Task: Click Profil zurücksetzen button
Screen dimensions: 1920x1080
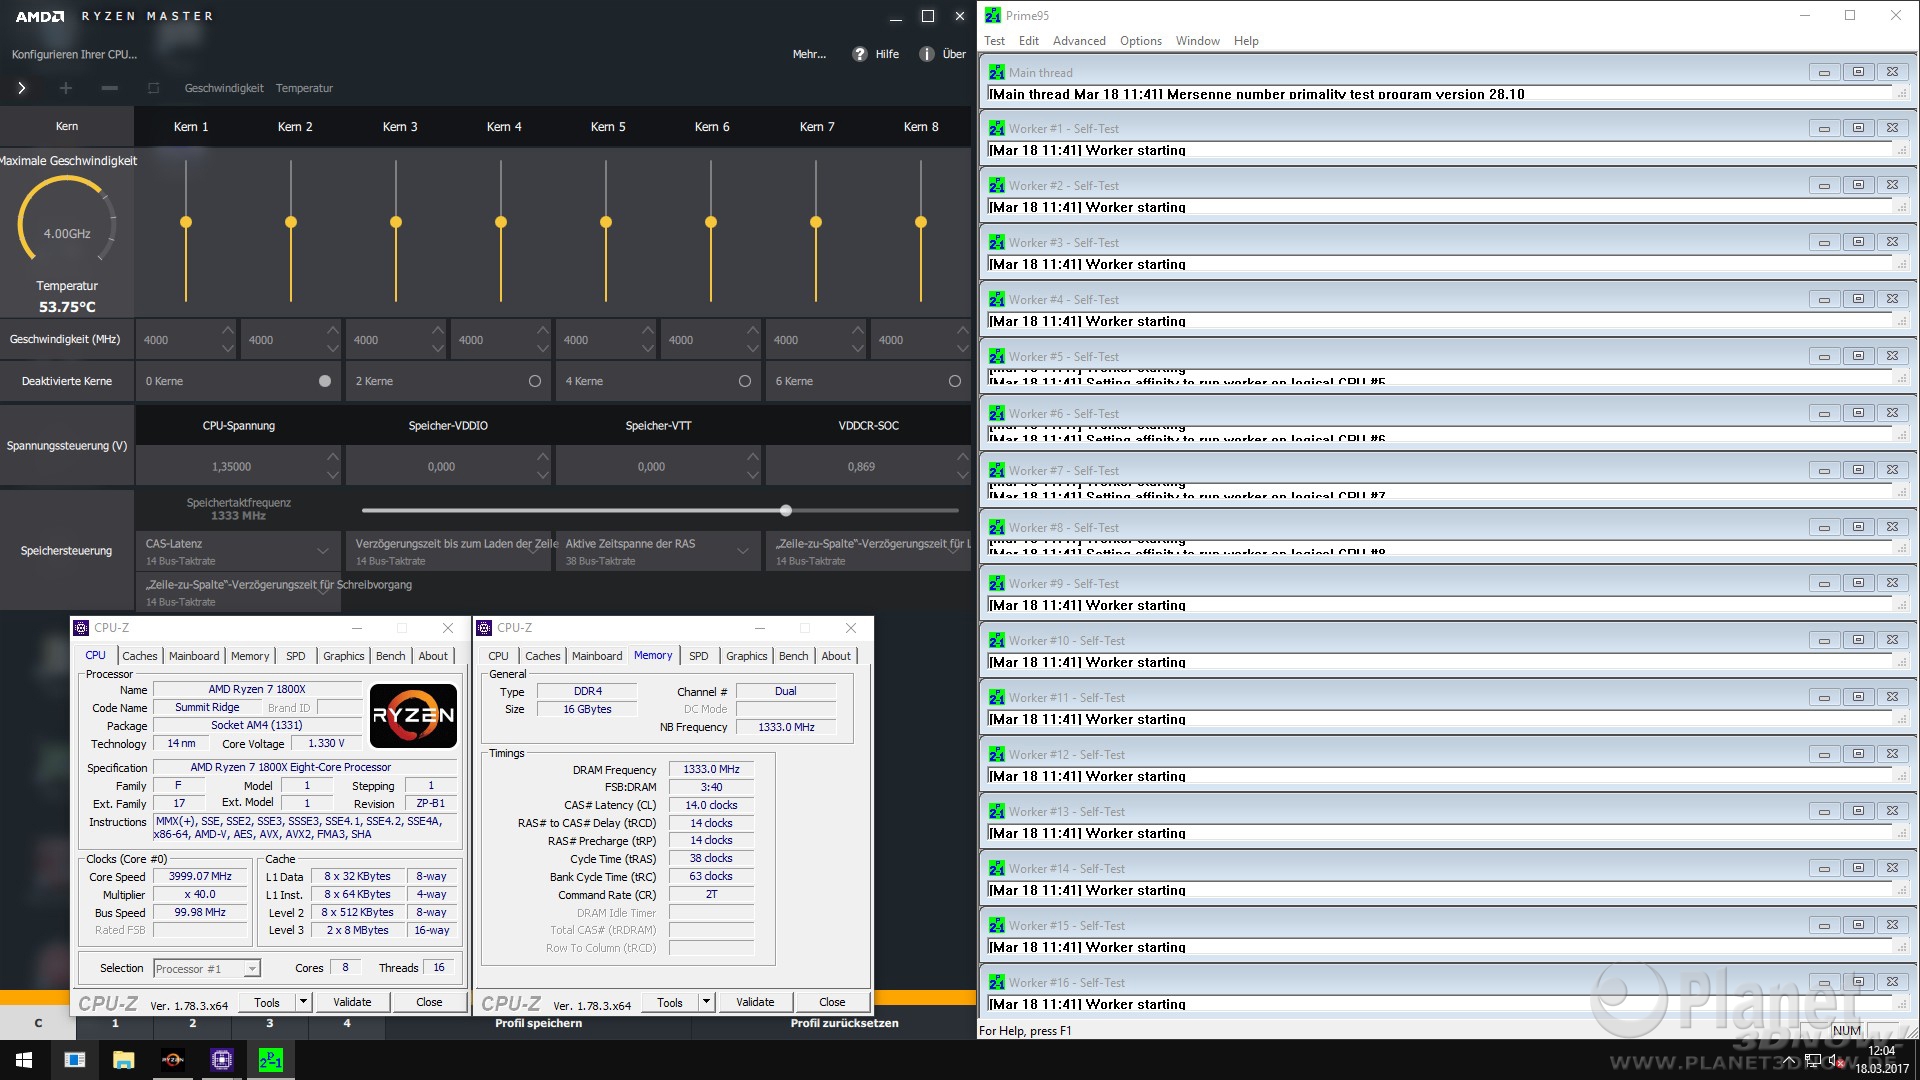Action: tap(844, 1023)
